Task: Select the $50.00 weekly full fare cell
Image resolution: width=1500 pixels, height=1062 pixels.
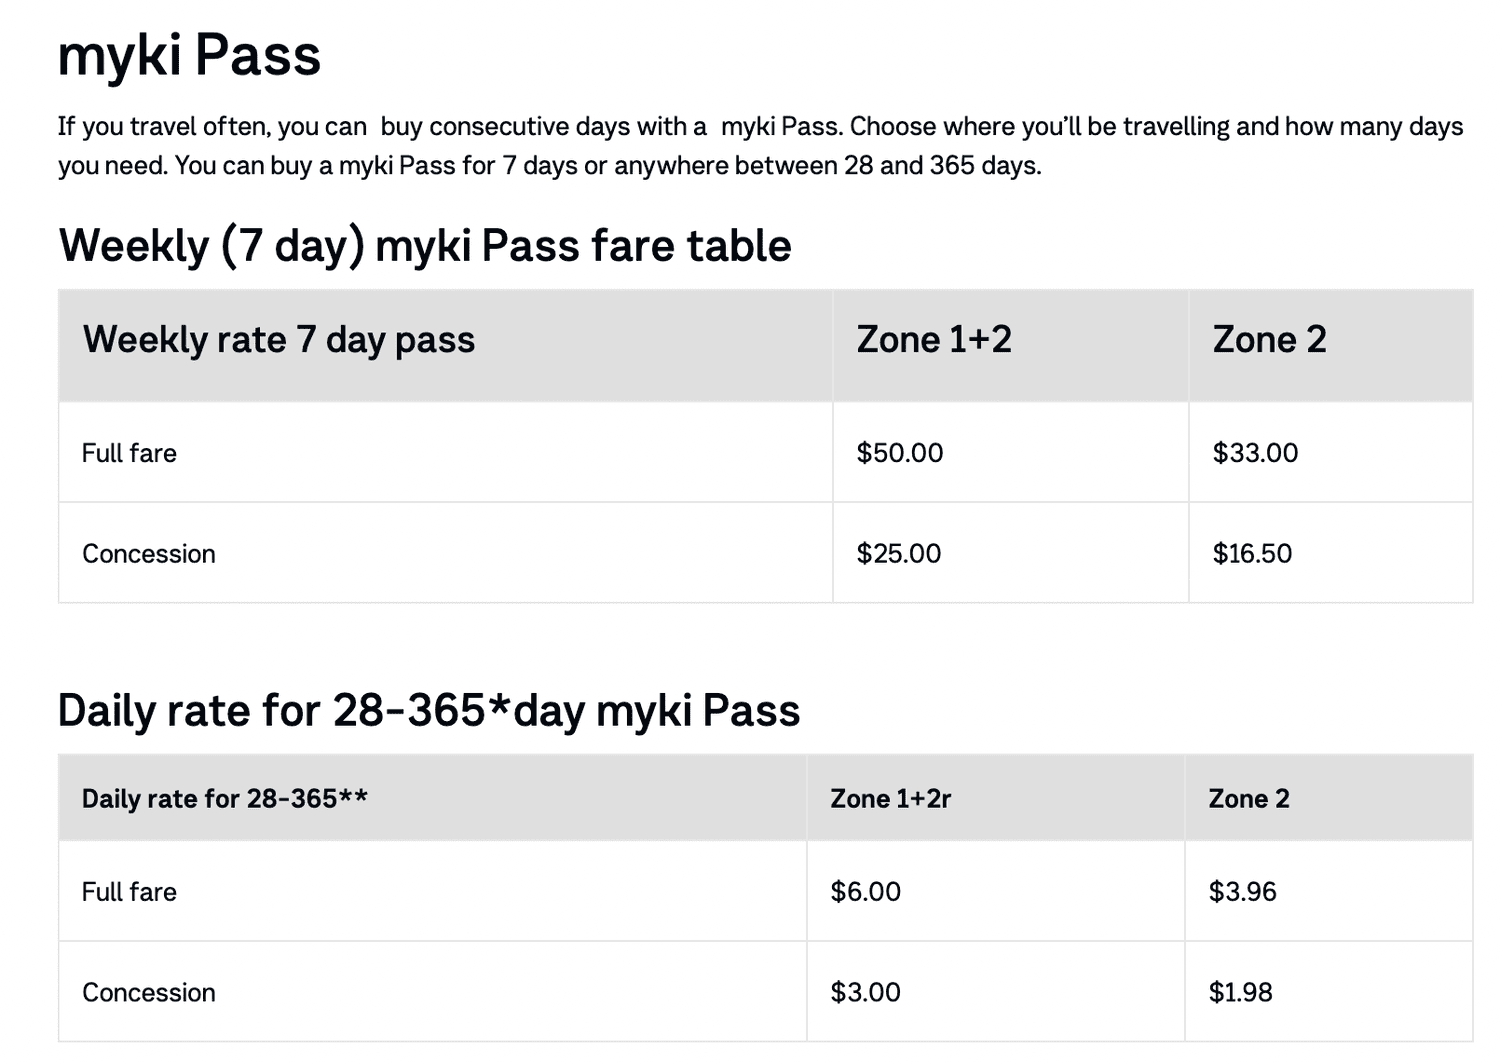Action: 900,453
